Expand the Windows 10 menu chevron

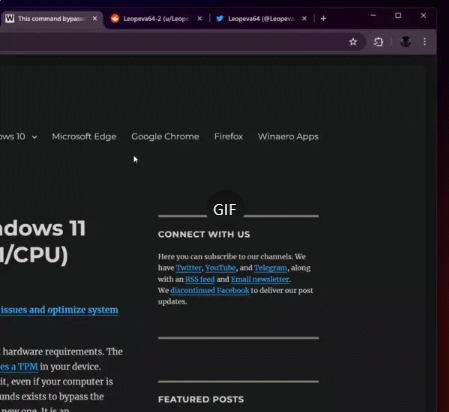[34, 137]
